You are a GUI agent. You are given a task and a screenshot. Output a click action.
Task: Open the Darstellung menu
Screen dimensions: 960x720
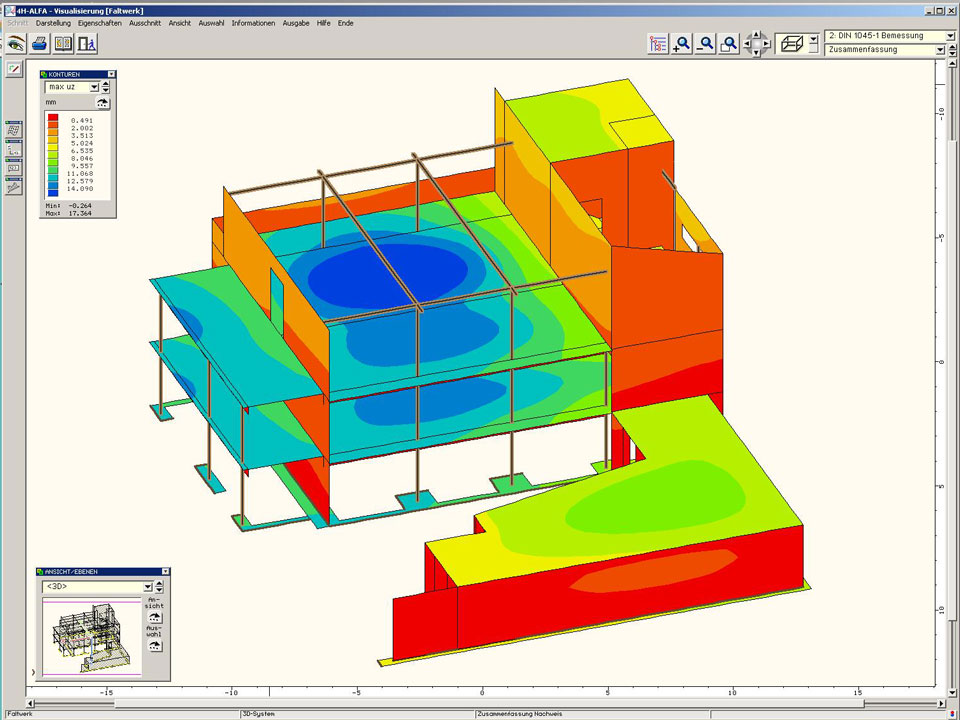(x=52, y=22)
